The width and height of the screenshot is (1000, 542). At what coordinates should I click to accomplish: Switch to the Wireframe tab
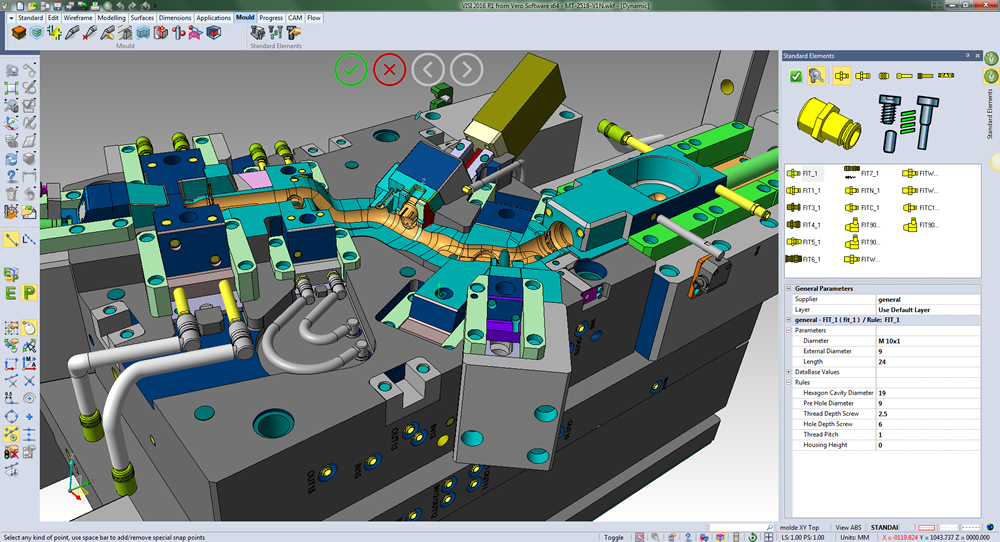78,18
